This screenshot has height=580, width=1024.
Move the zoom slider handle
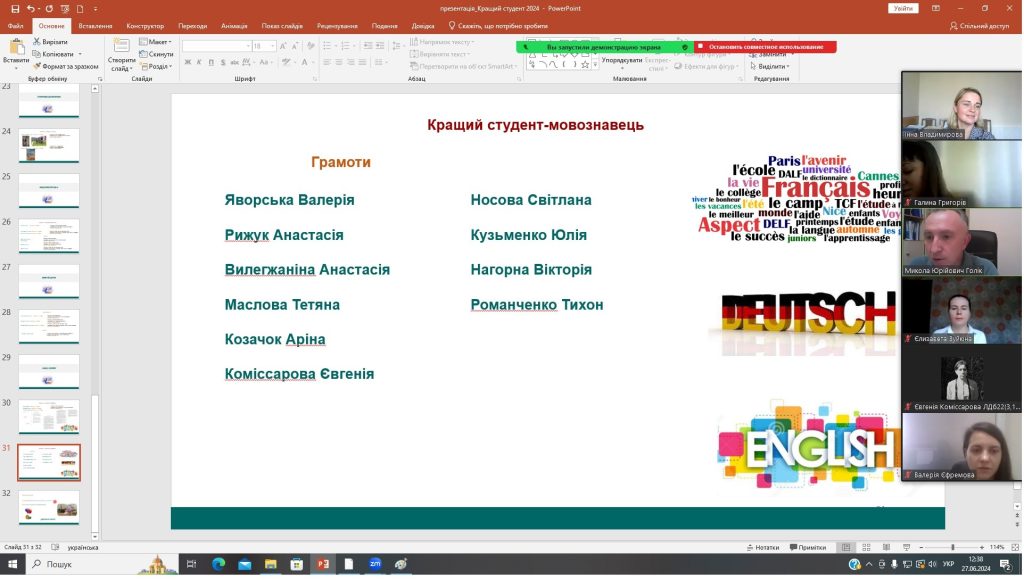pos(953,547)
